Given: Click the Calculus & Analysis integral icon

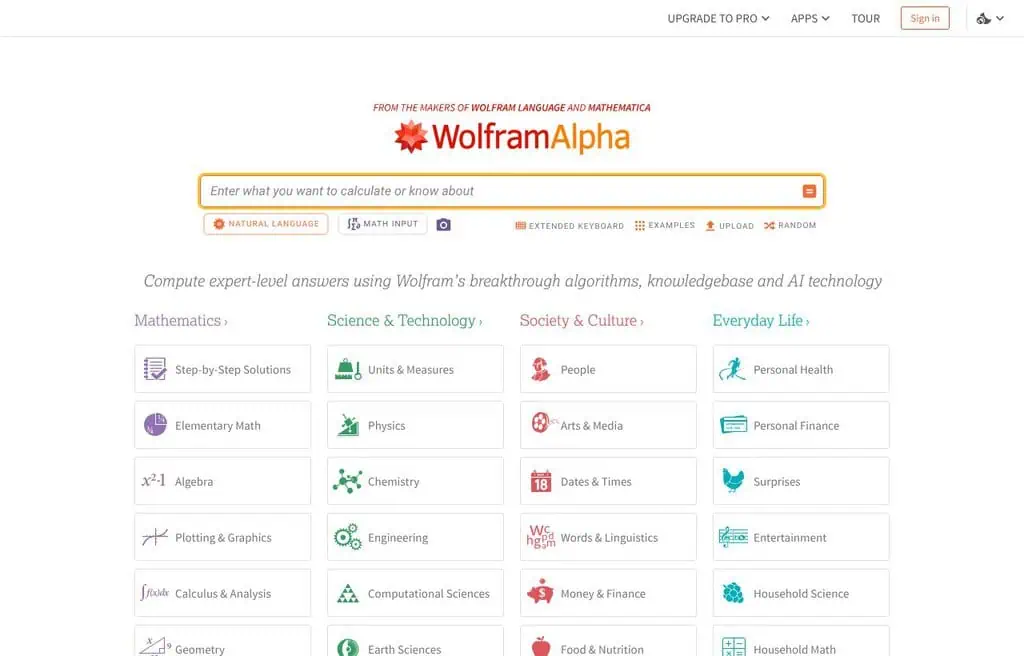Looking at the screenshot, I should 154,593.
